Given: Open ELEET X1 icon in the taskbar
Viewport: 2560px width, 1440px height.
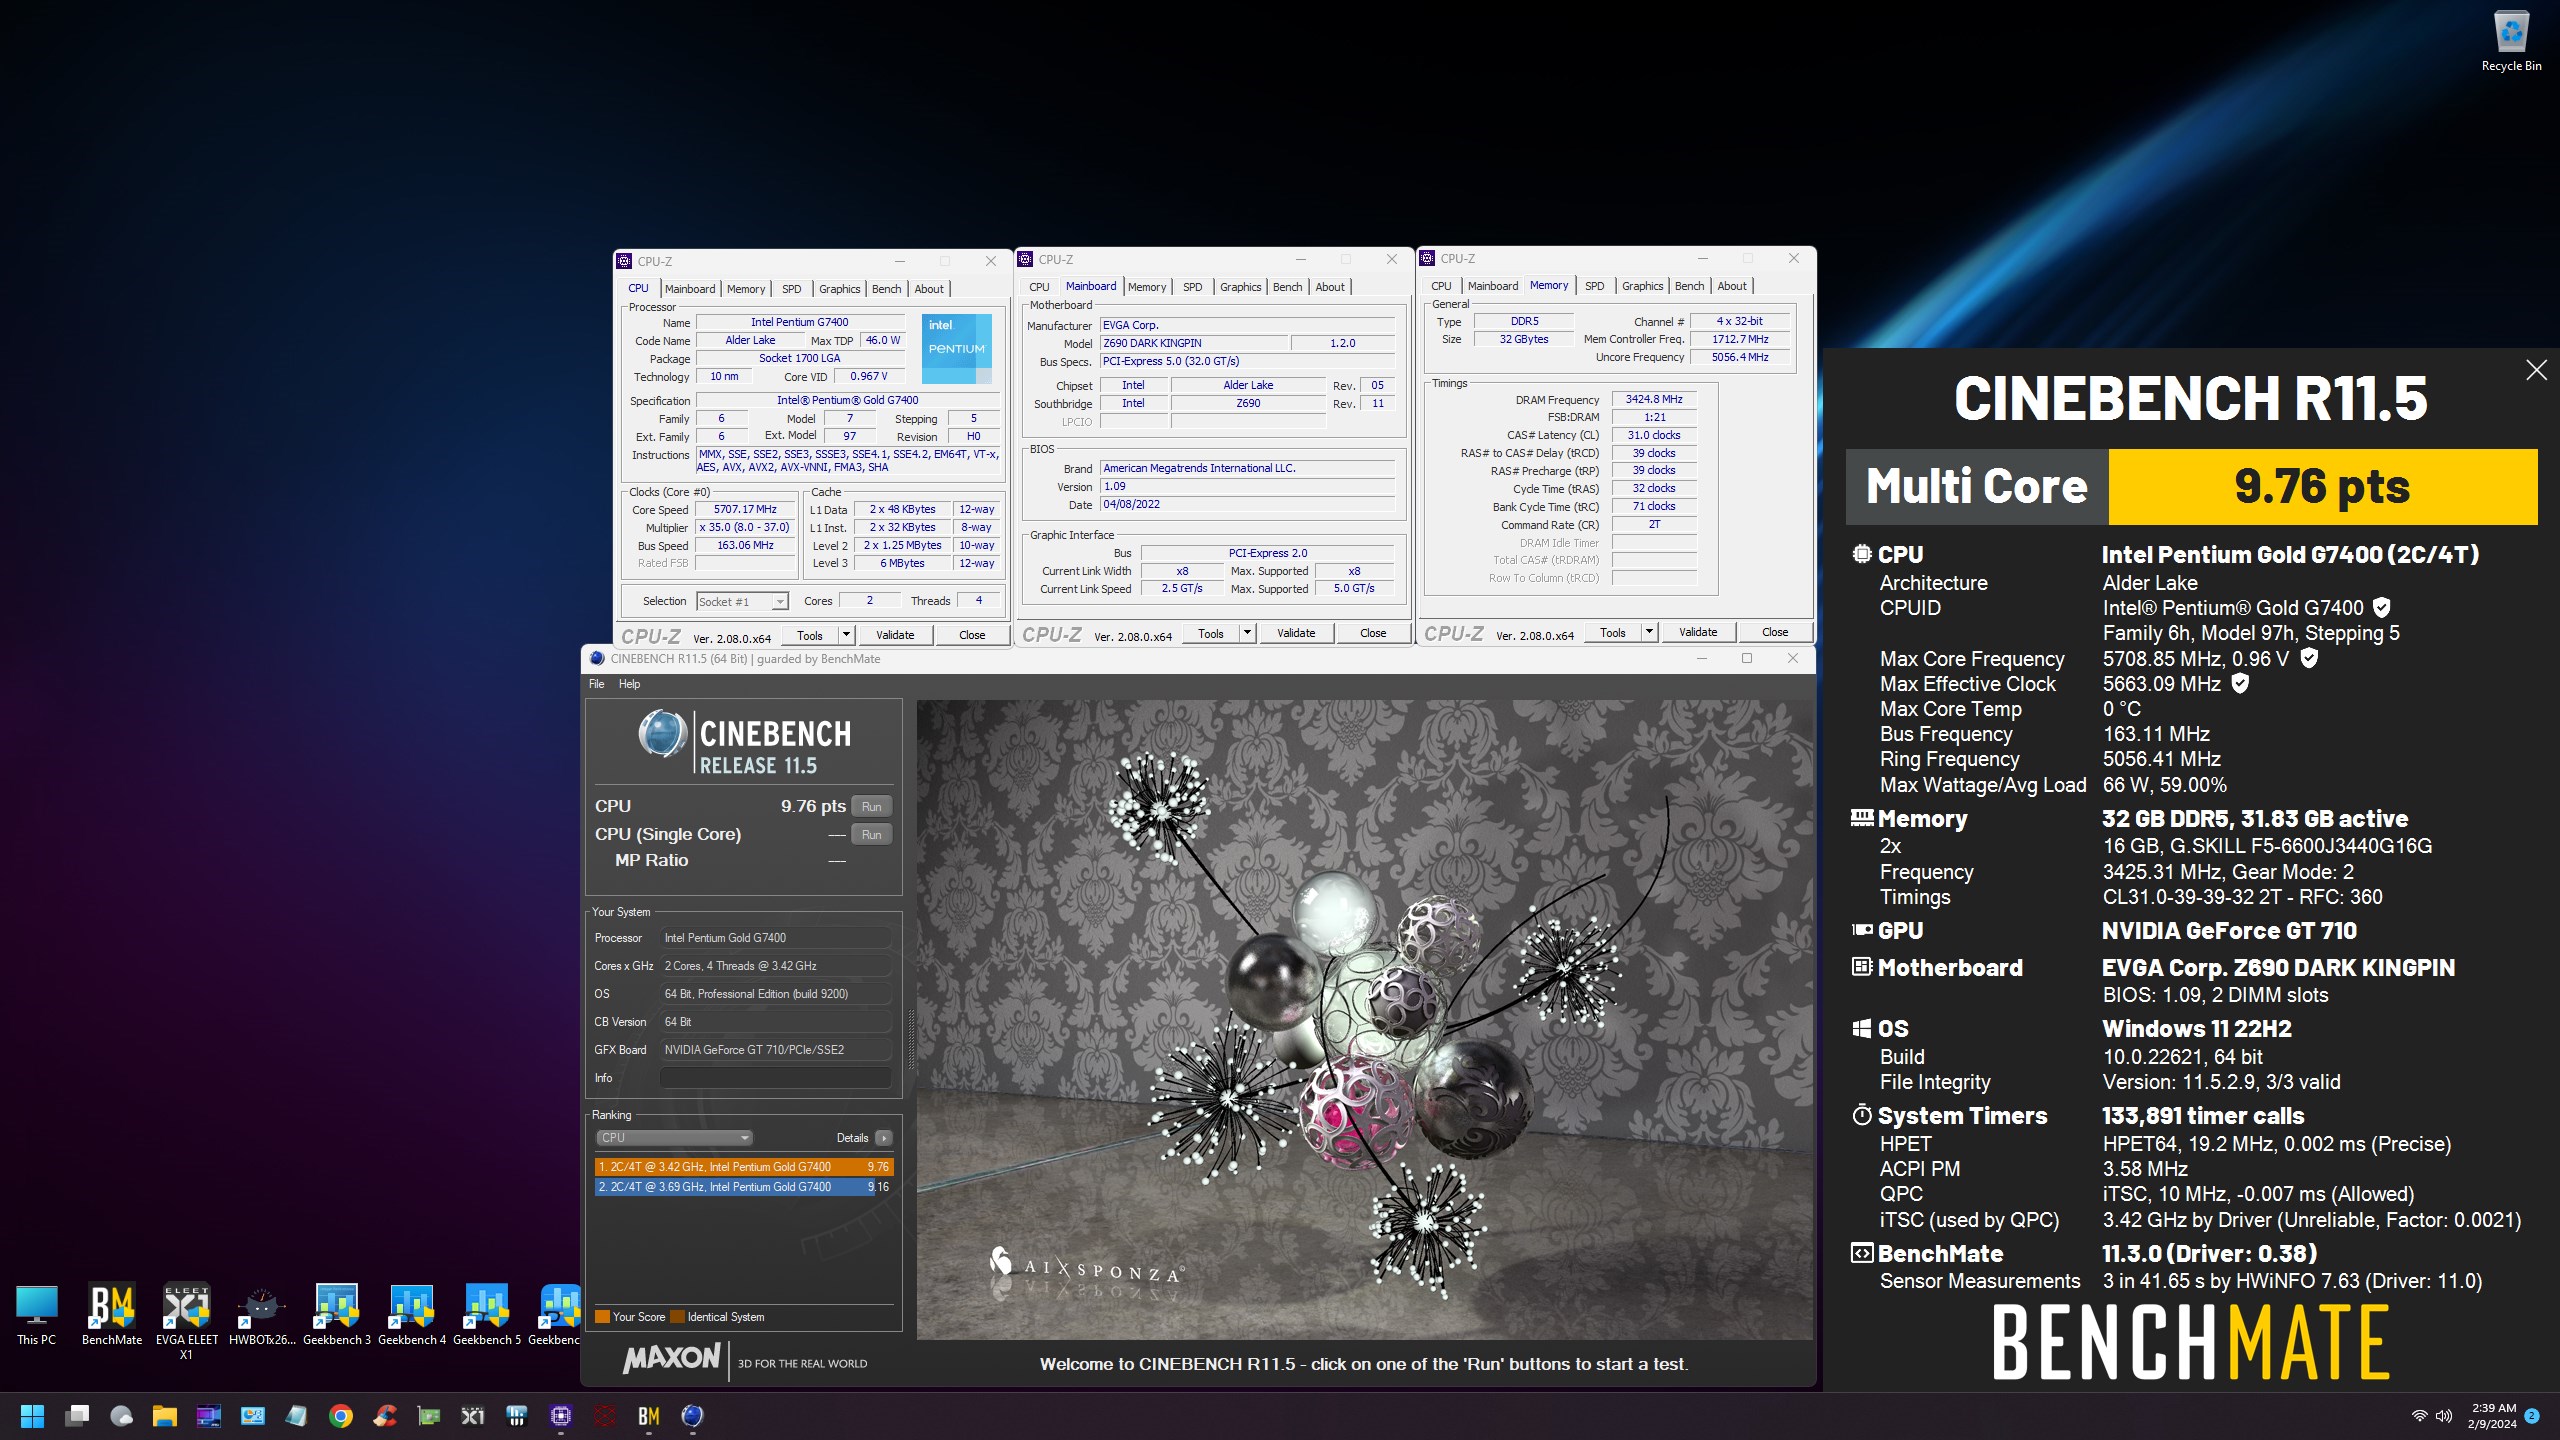Looking at the screenshot, I should click(473, 1416).
